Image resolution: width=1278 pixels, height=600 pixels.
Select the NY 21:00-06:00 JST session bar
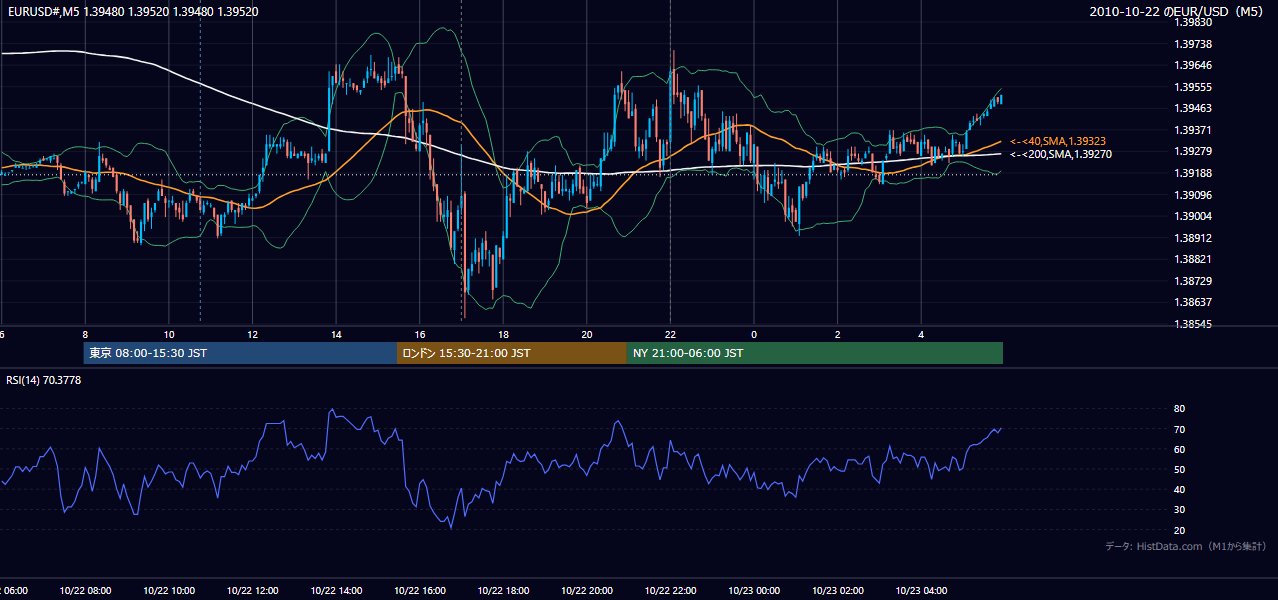click(x=815, y=353)
